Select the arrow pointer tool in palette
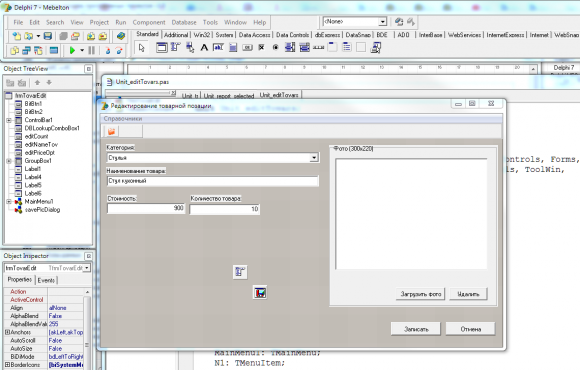 (x=141, y=47)
